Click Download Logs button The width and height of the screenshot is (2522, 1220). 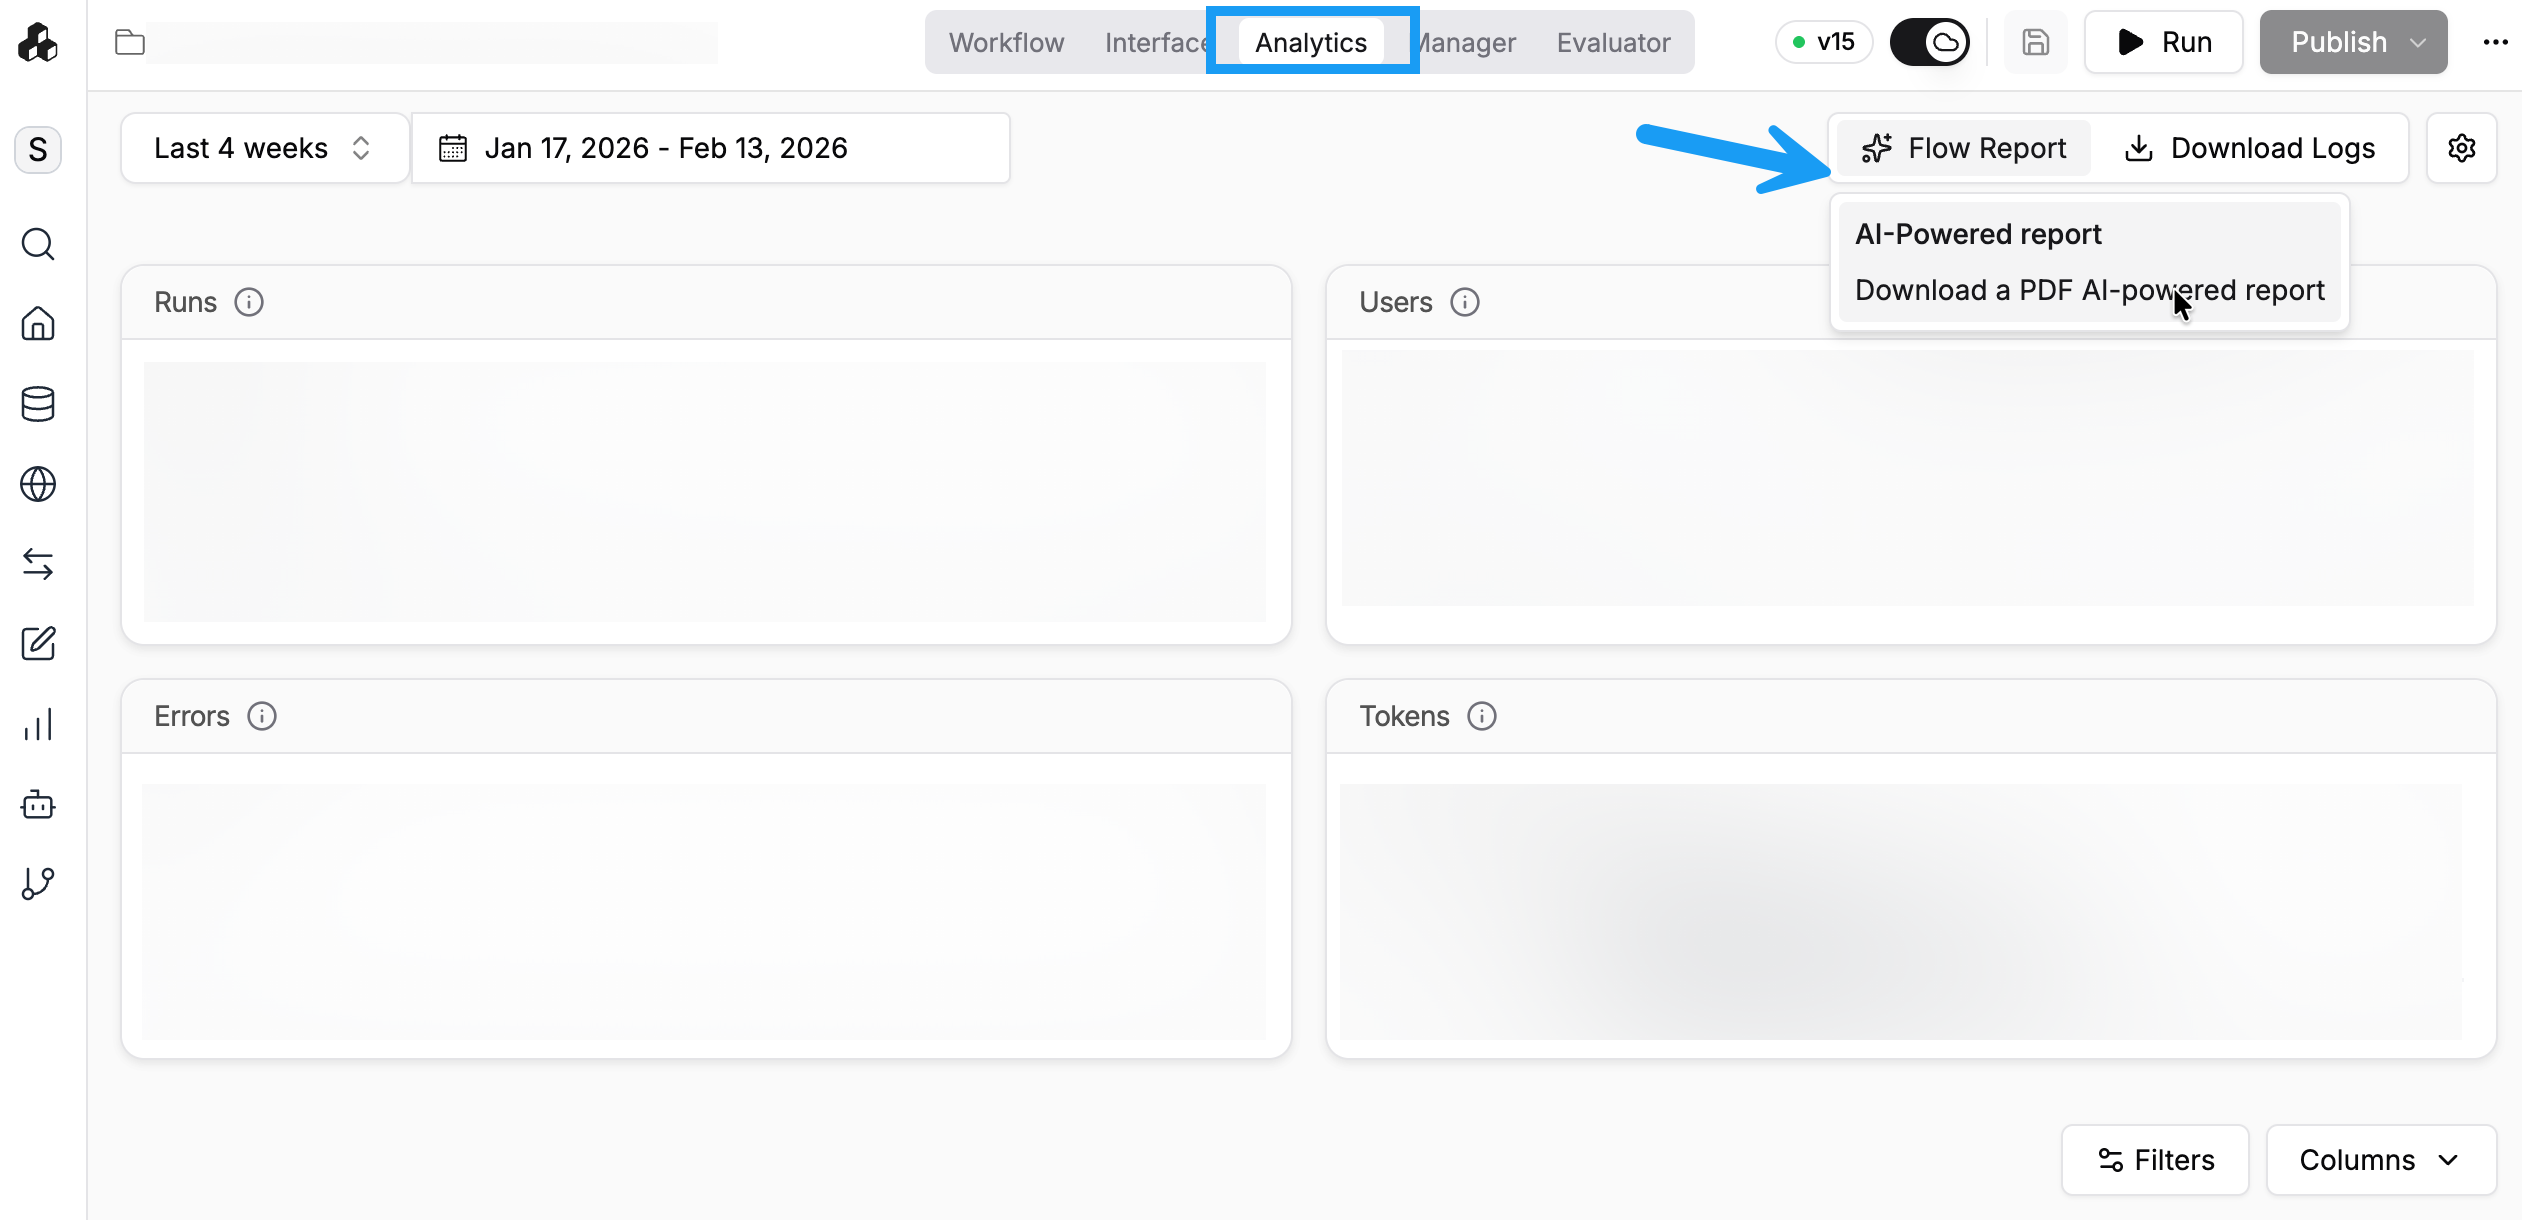pos(2250,148)
